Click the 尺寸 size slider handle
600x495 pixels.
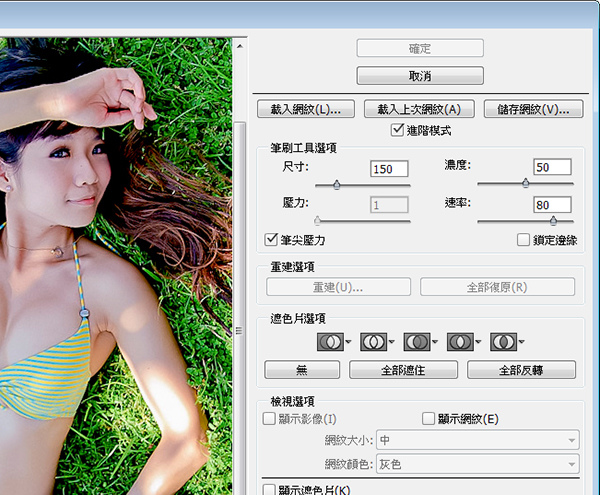[x=336, y=185]
